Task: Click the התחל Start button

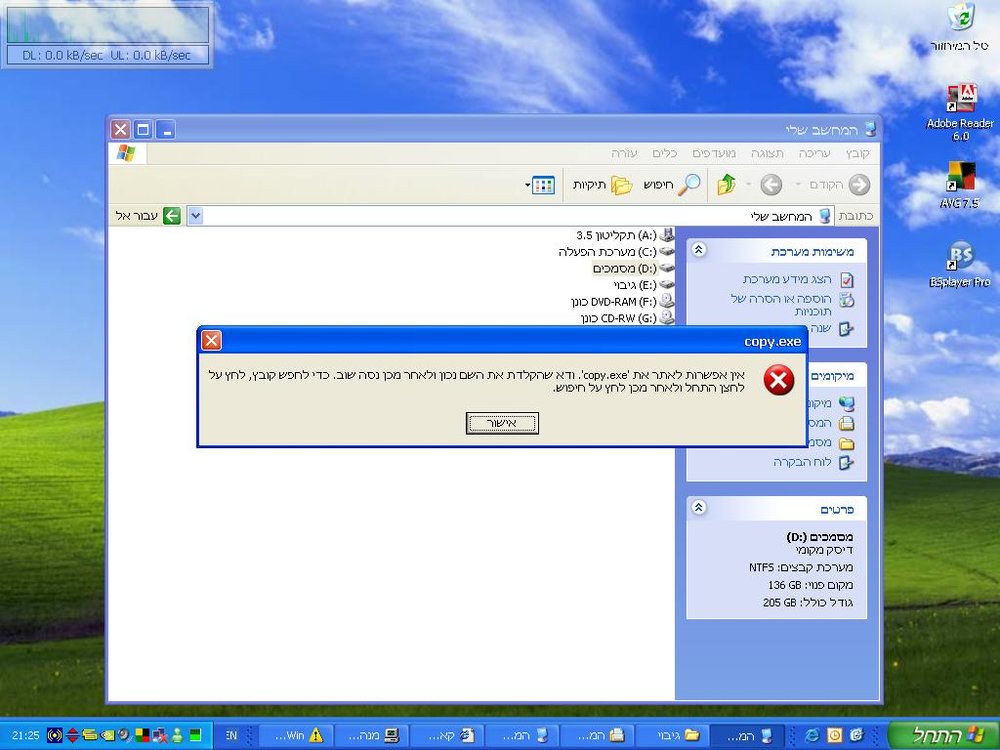Action: 944,735
